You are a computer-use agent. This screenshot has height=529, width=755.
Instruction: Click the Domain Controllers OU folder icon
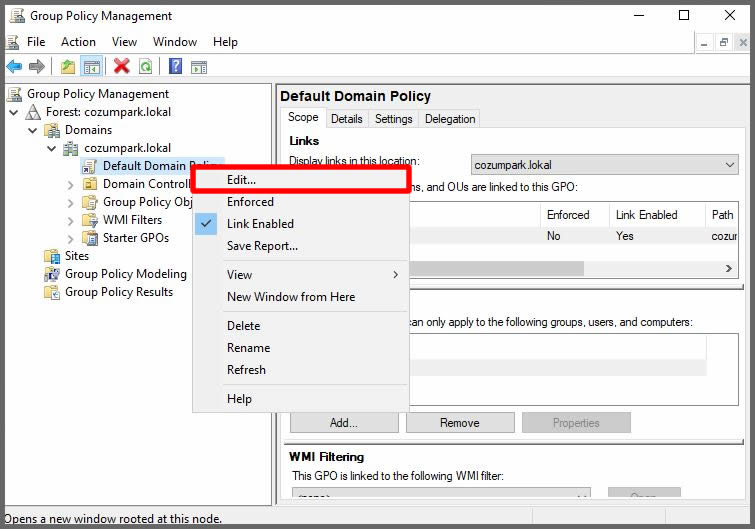(x=90, y=184)
